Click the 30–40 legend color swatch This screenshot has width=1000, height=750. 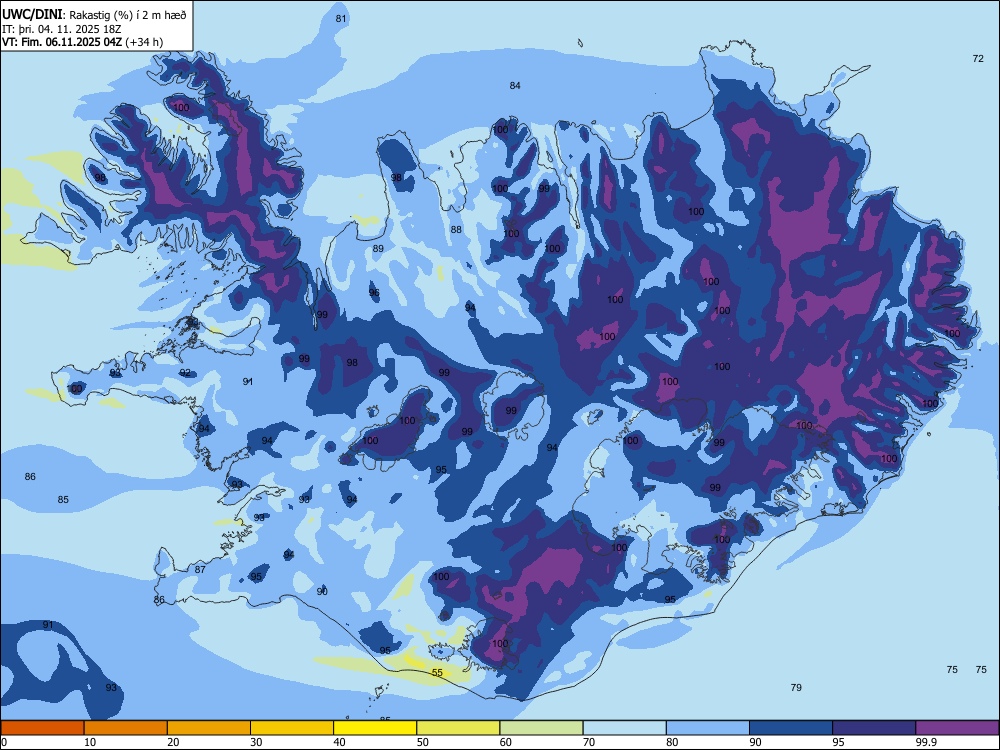(292, 728)
